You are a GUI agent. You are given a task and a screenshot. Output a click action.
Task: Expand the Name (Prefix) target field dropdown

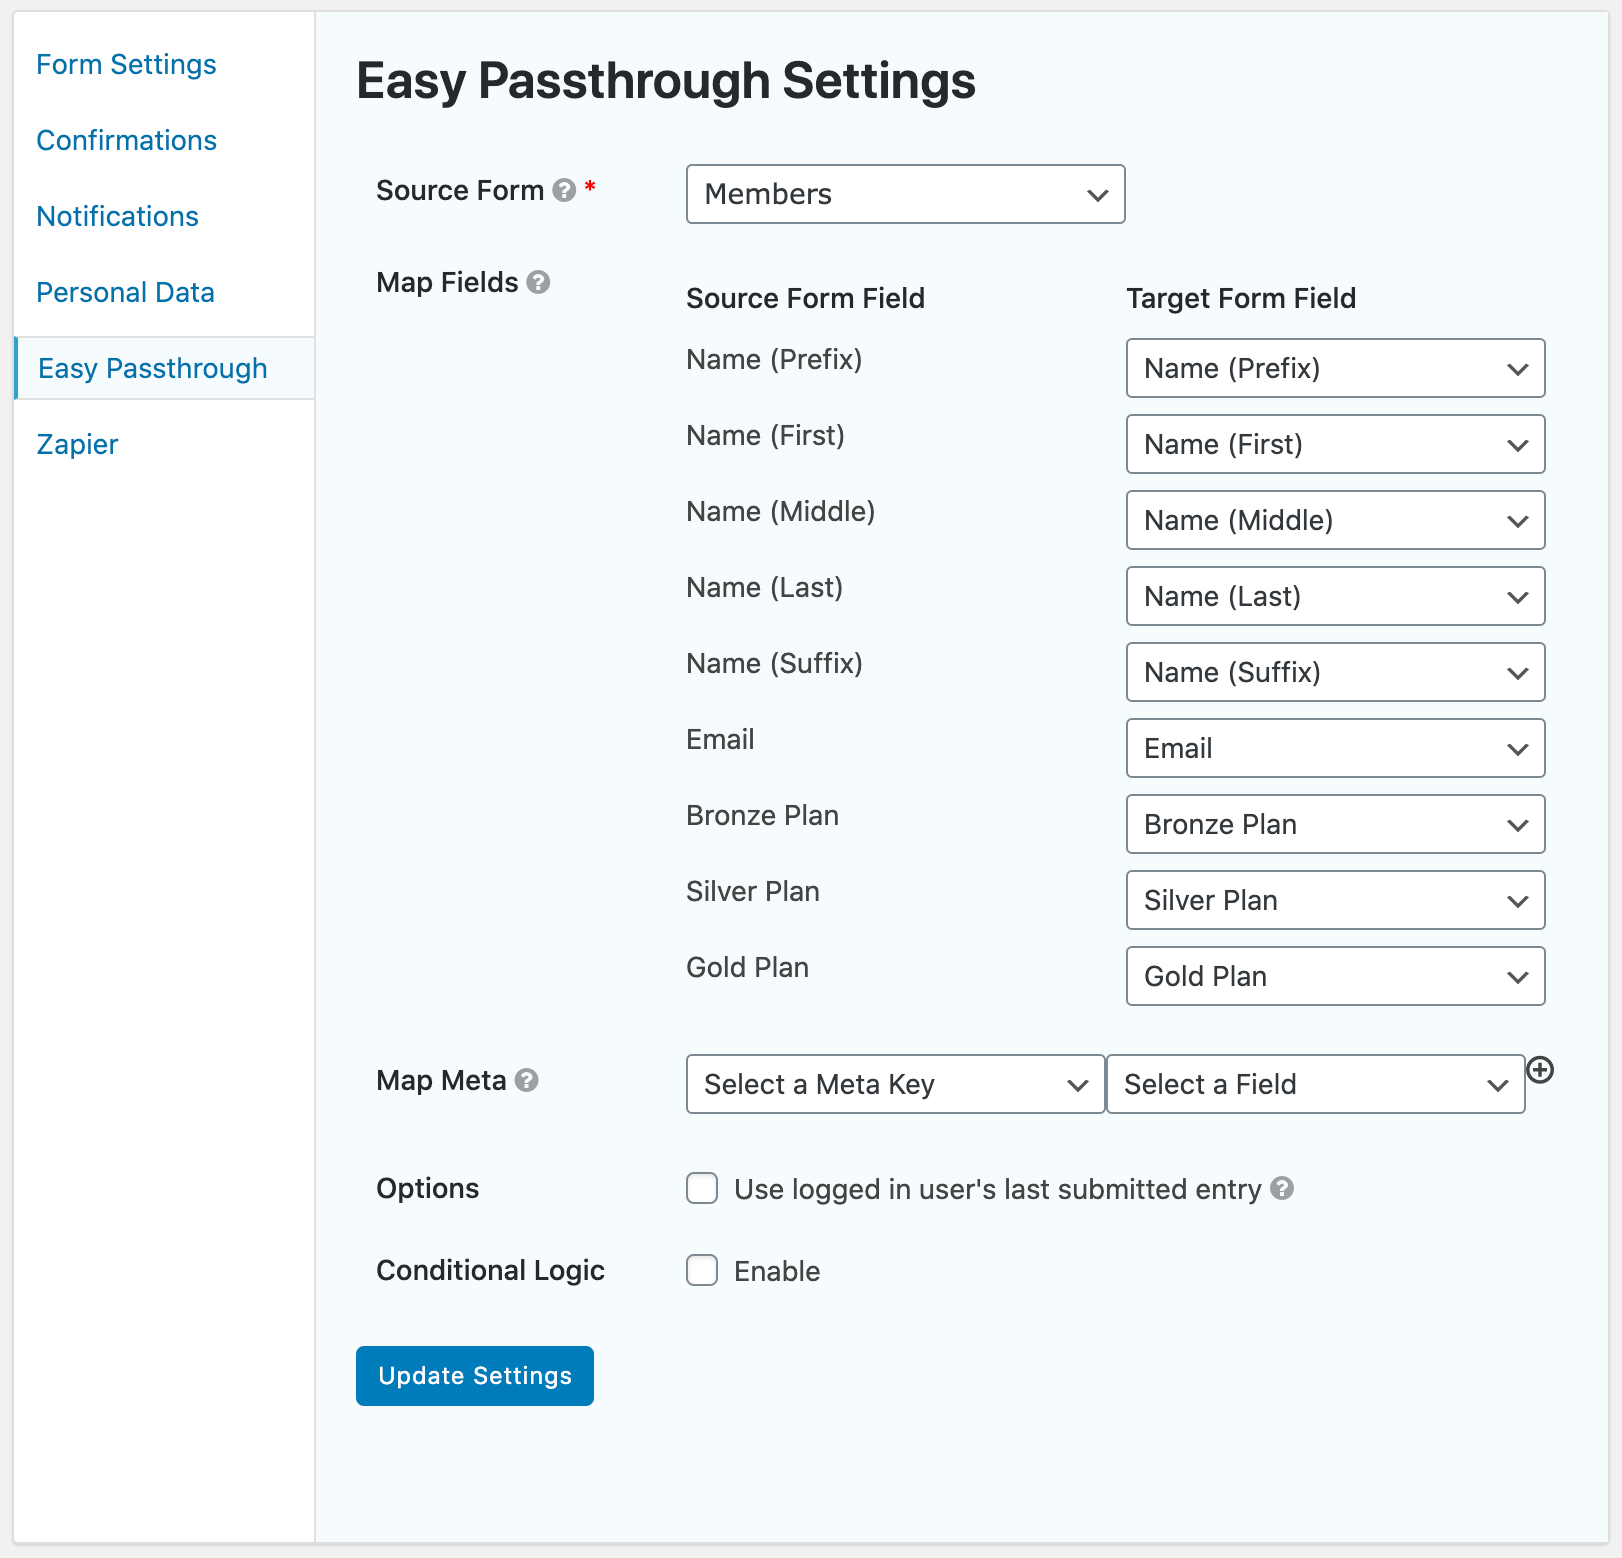coord(1336,368)
